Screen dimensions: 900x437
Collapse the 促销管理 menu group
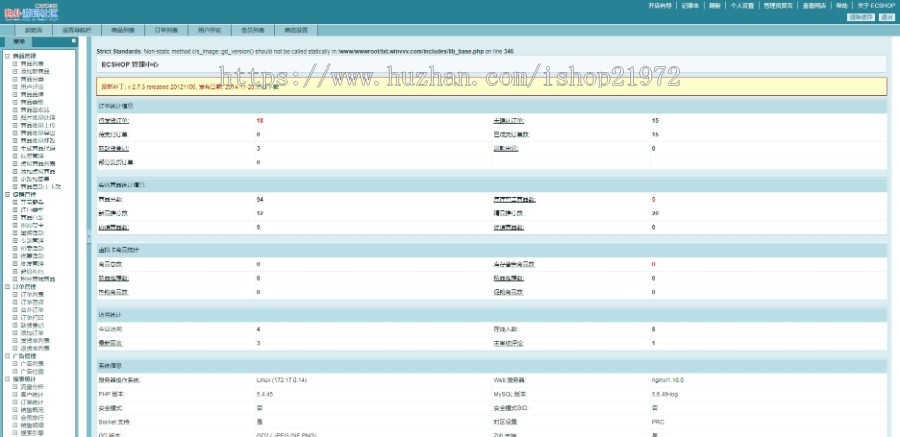pos(7,195)
